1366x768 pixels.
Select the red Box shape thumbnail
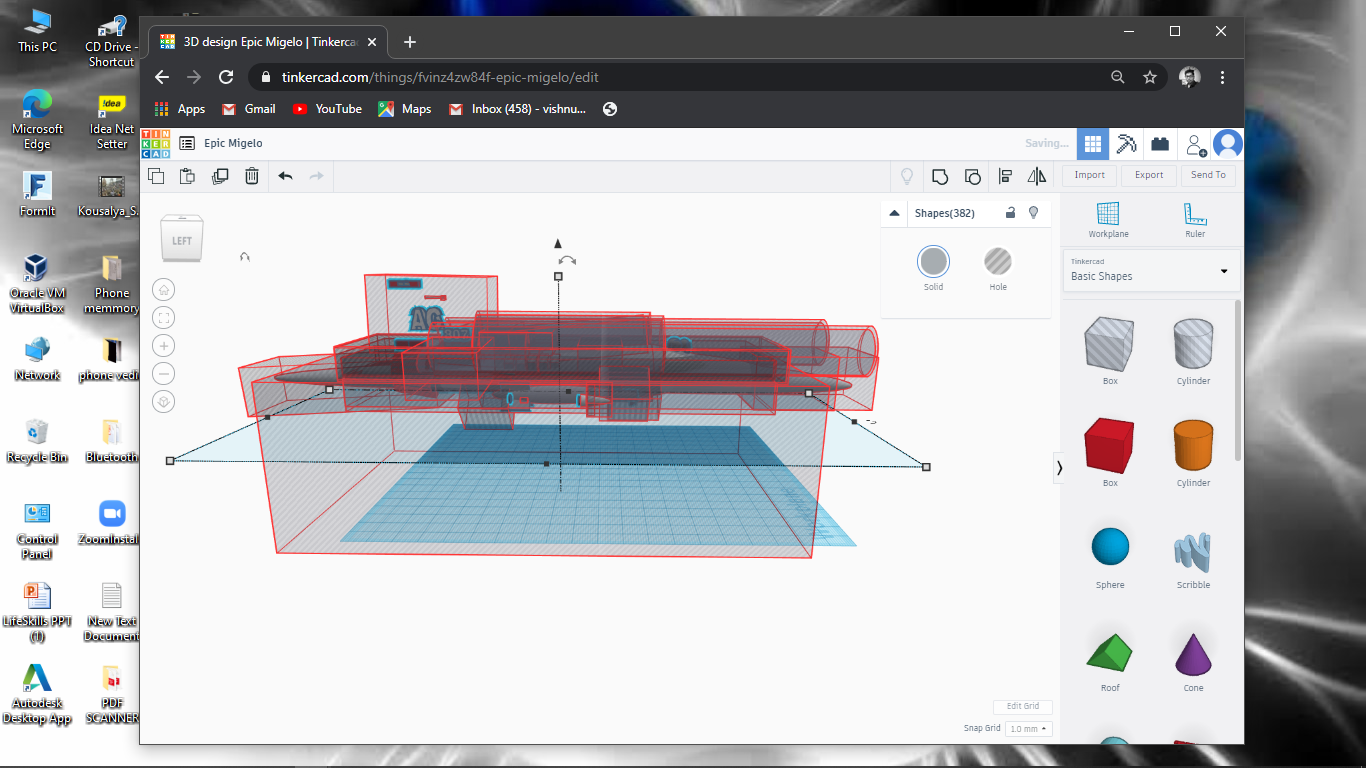[x=1109, y=447]
